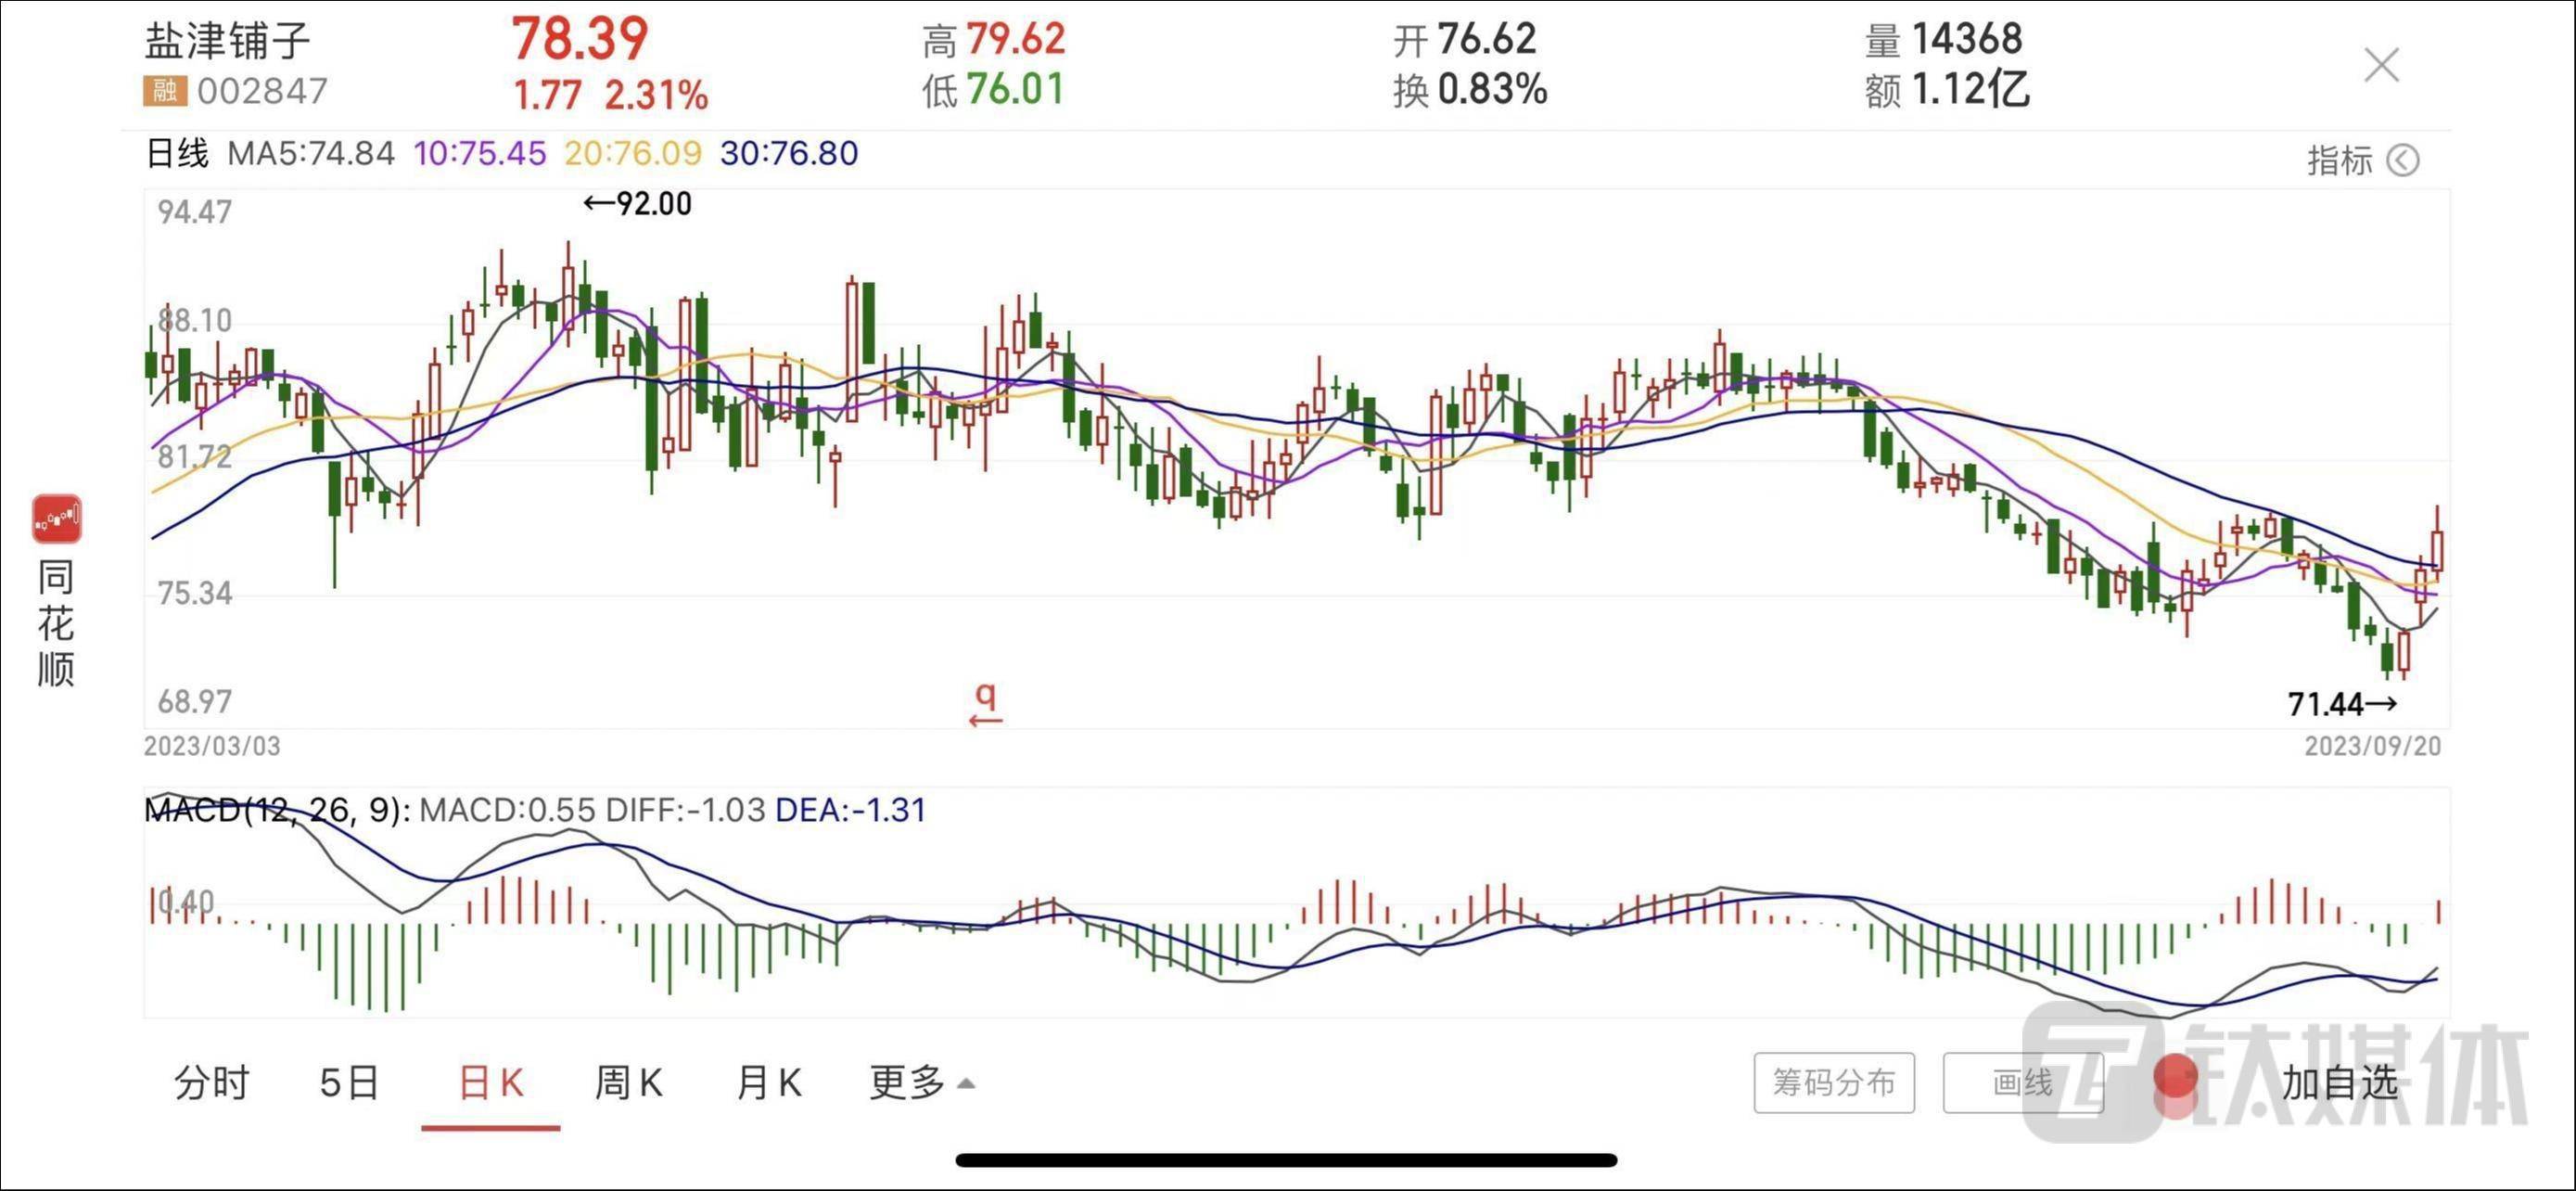Image resolution: width=2576 pixels, height=1191 pixels.
Task: Add stock via 加自选 button
Action: pyautogui.click(x=2340, y=1082)
